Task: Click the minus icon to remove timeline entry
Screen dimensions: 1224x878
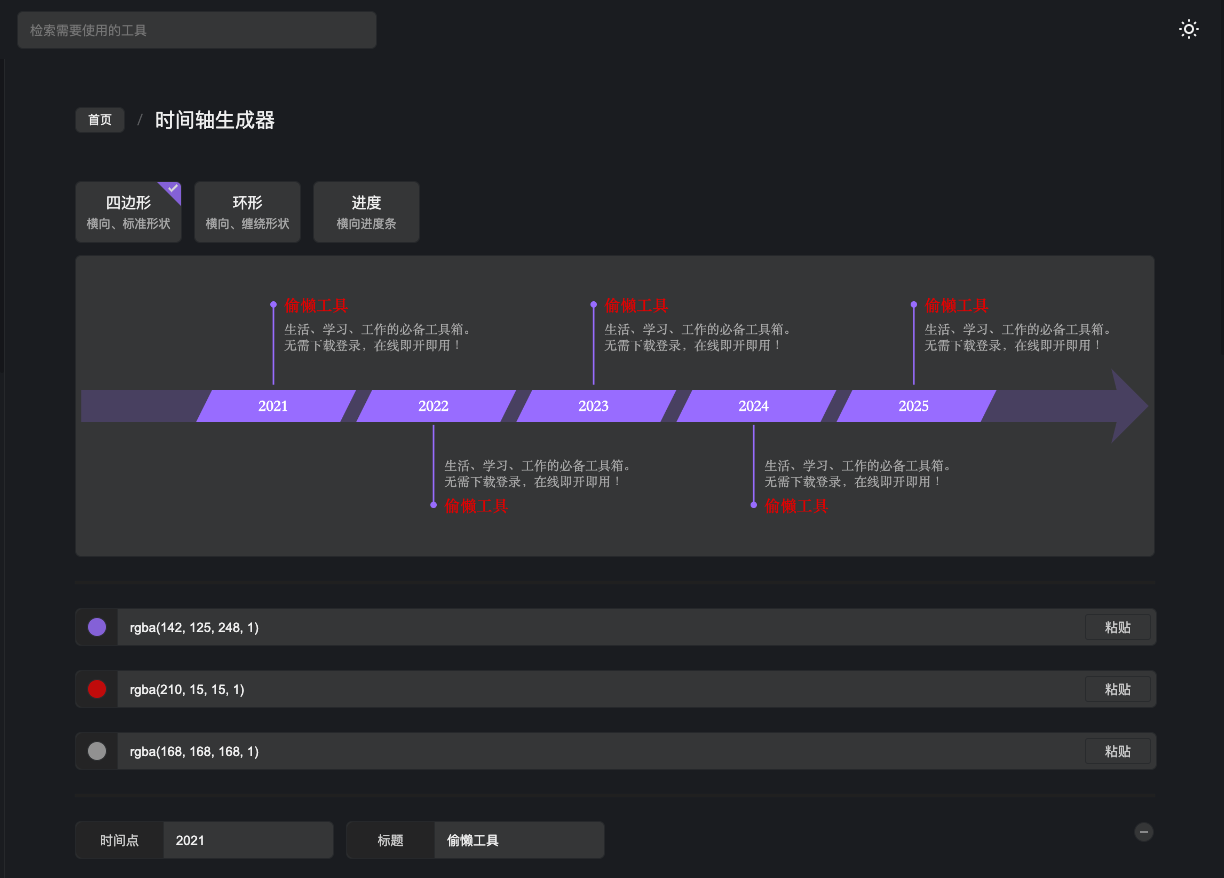Action: [x=1142, y=831]
